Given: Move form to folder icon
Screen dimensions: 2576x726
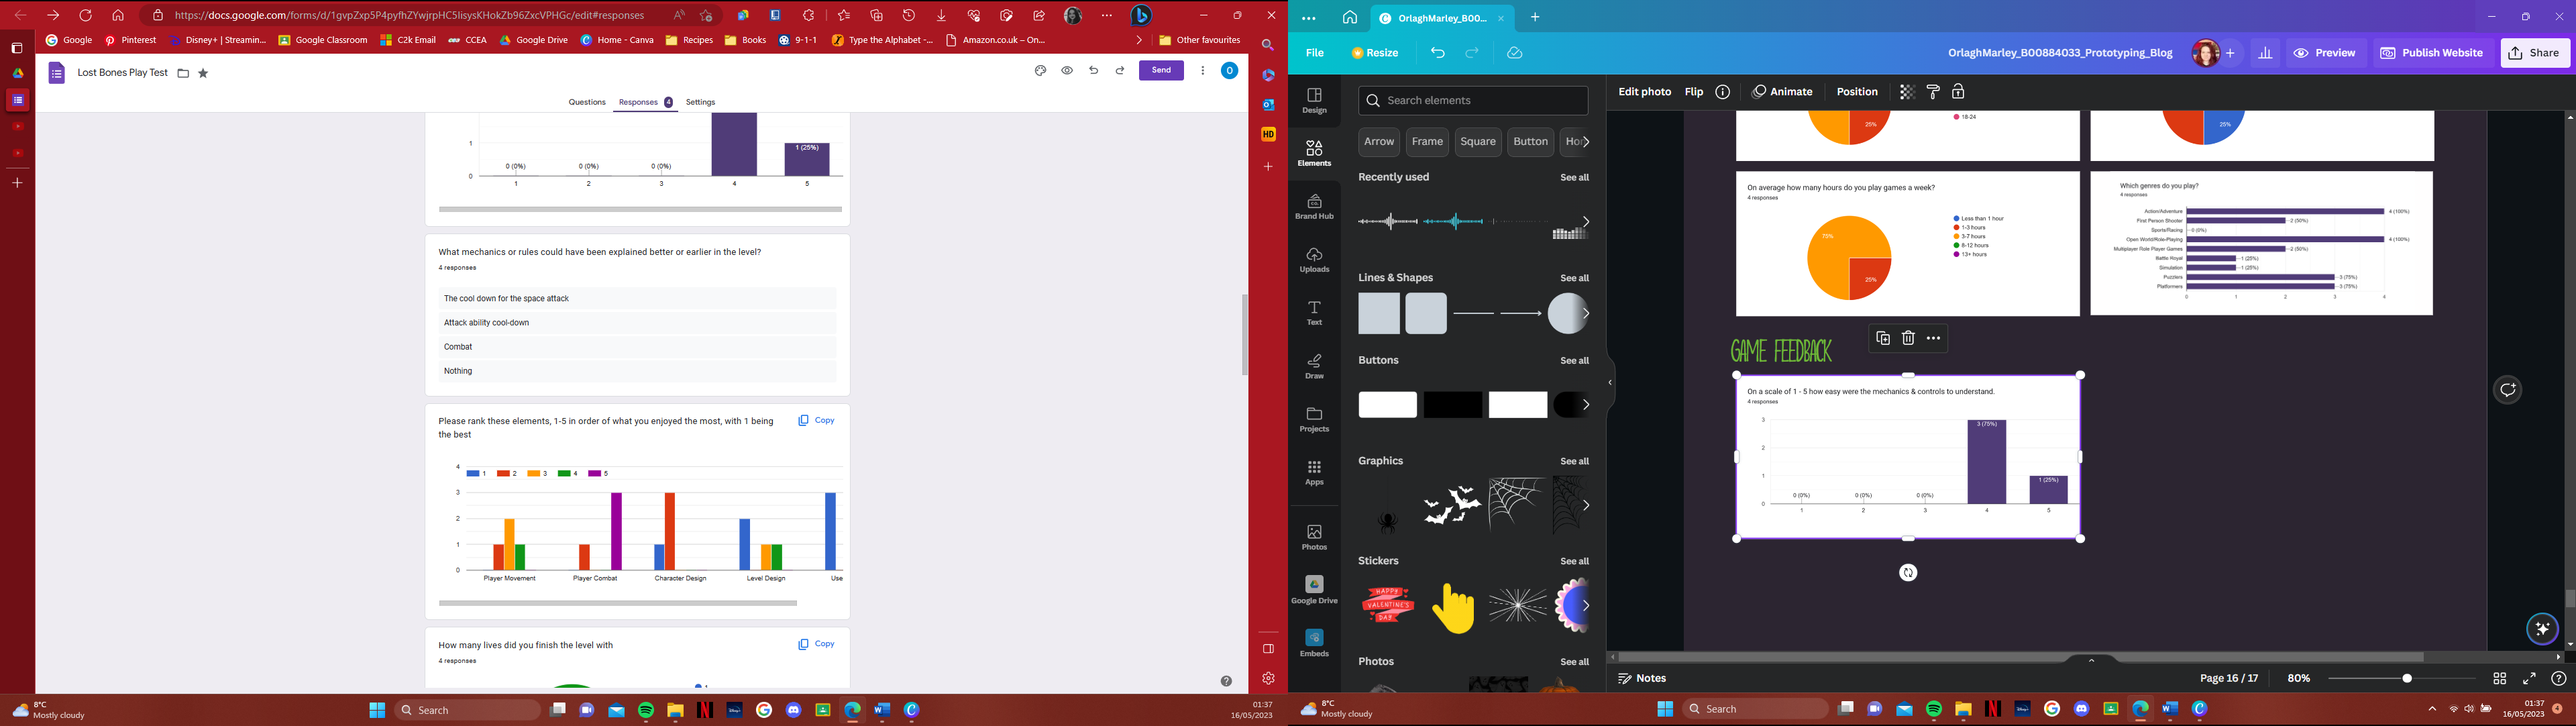Looking at the screenshot, I should click(183, 73).
